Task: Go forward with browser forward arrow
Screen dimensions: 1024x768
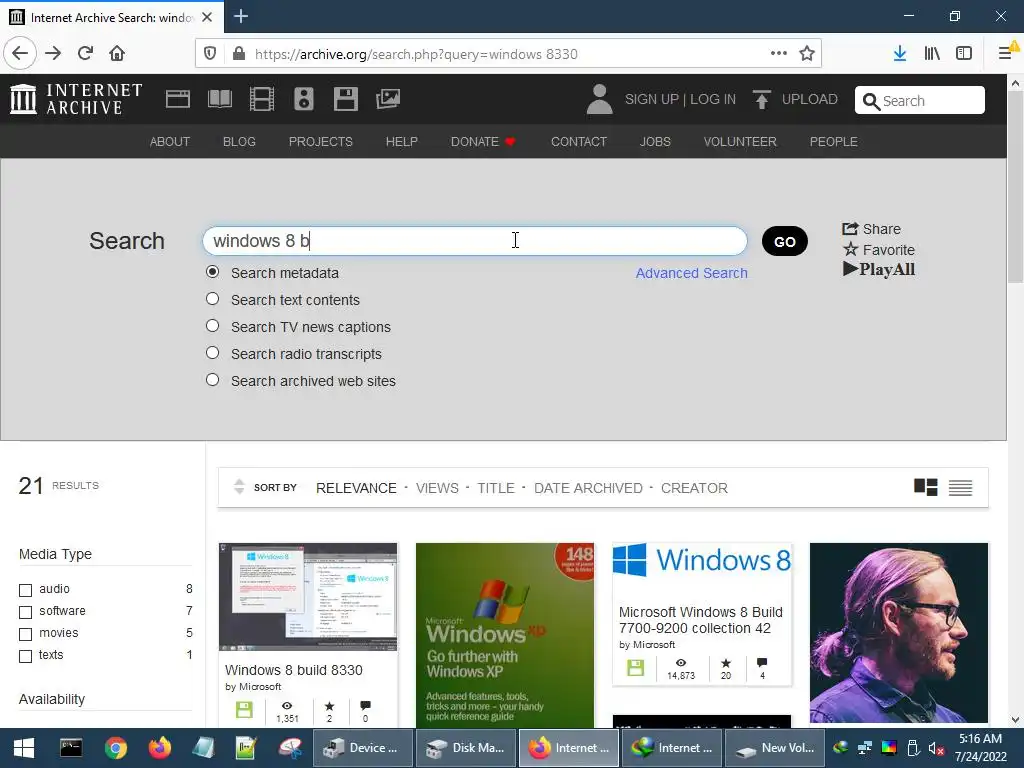Action: pyautogui.click(x=53, y=54)
